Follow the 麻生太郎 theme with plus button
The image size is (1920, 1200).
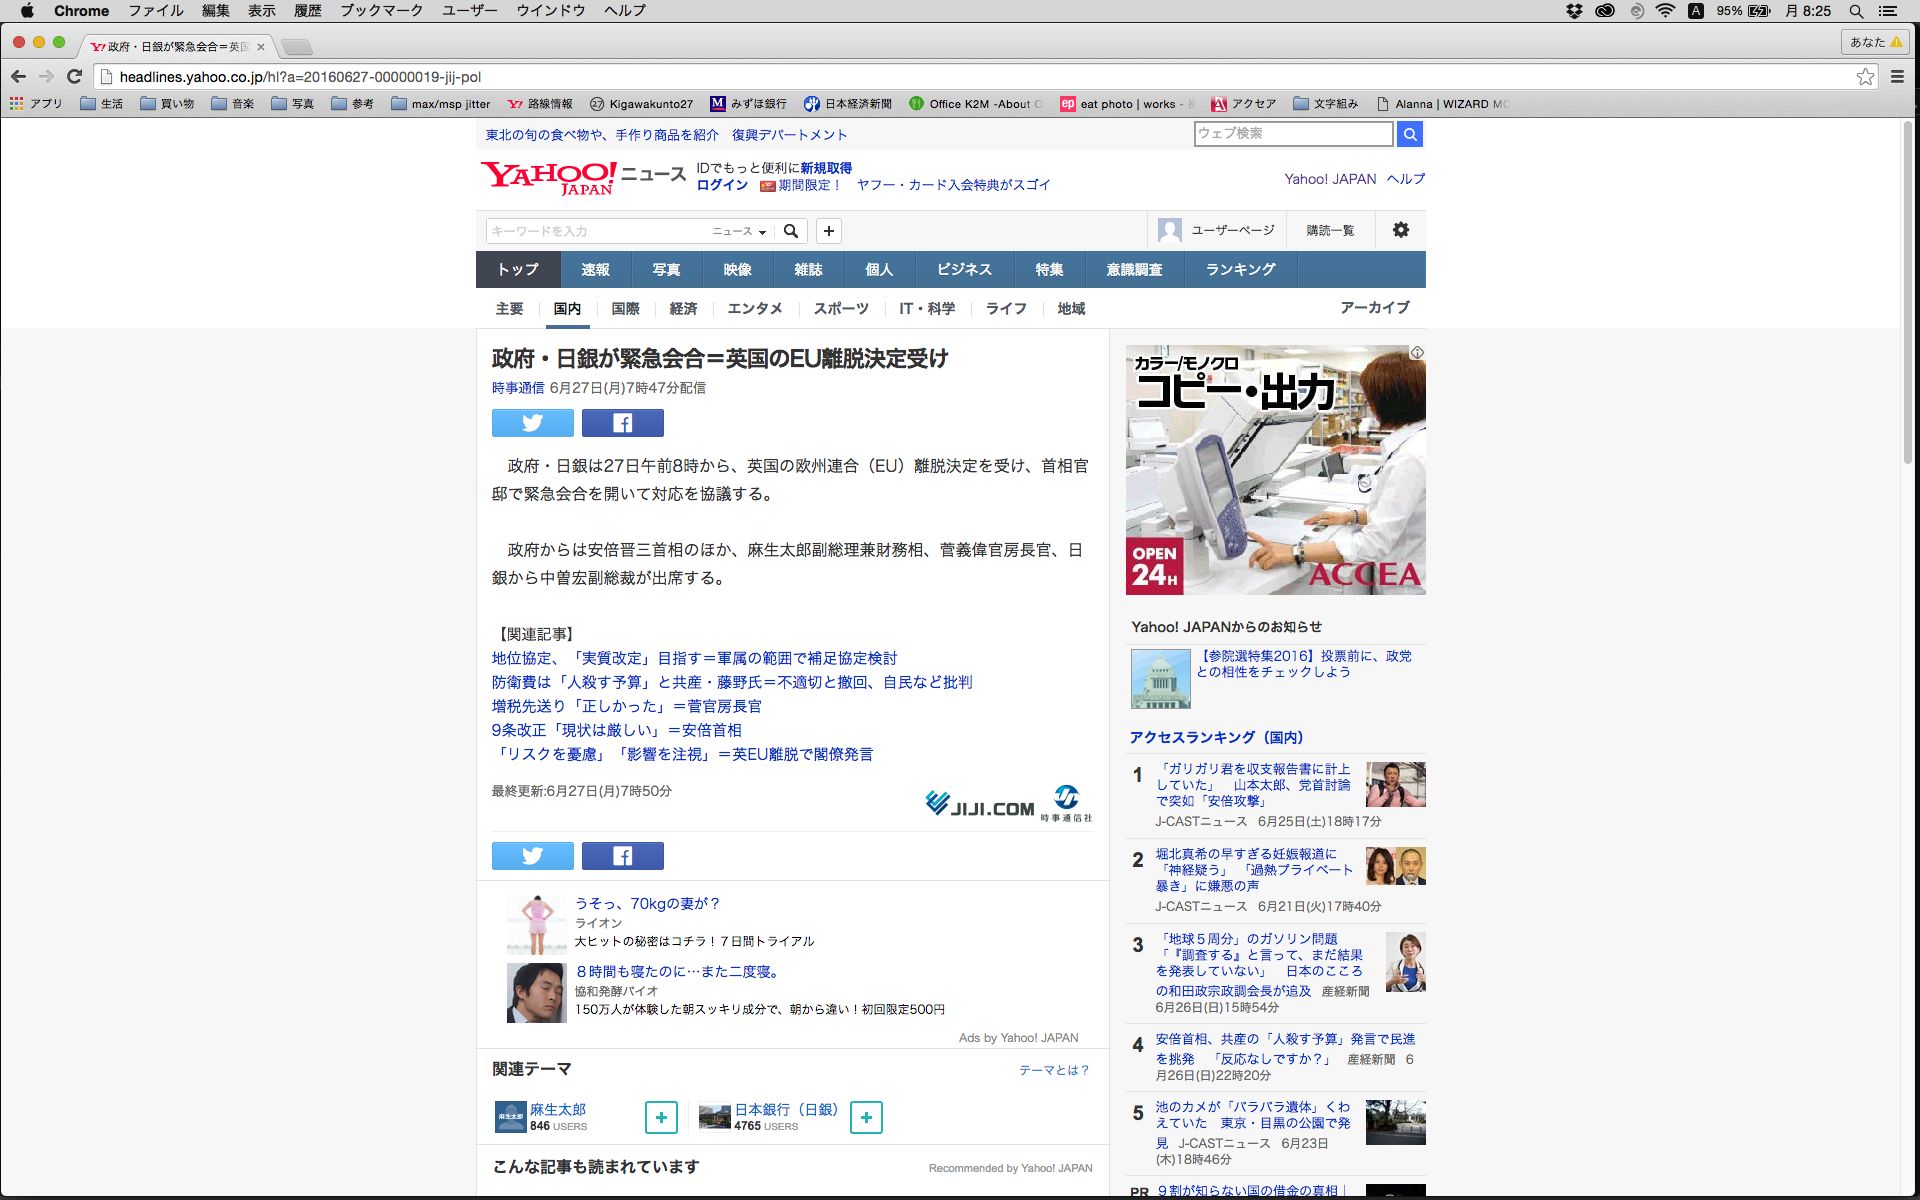(x=661, y=1117)
